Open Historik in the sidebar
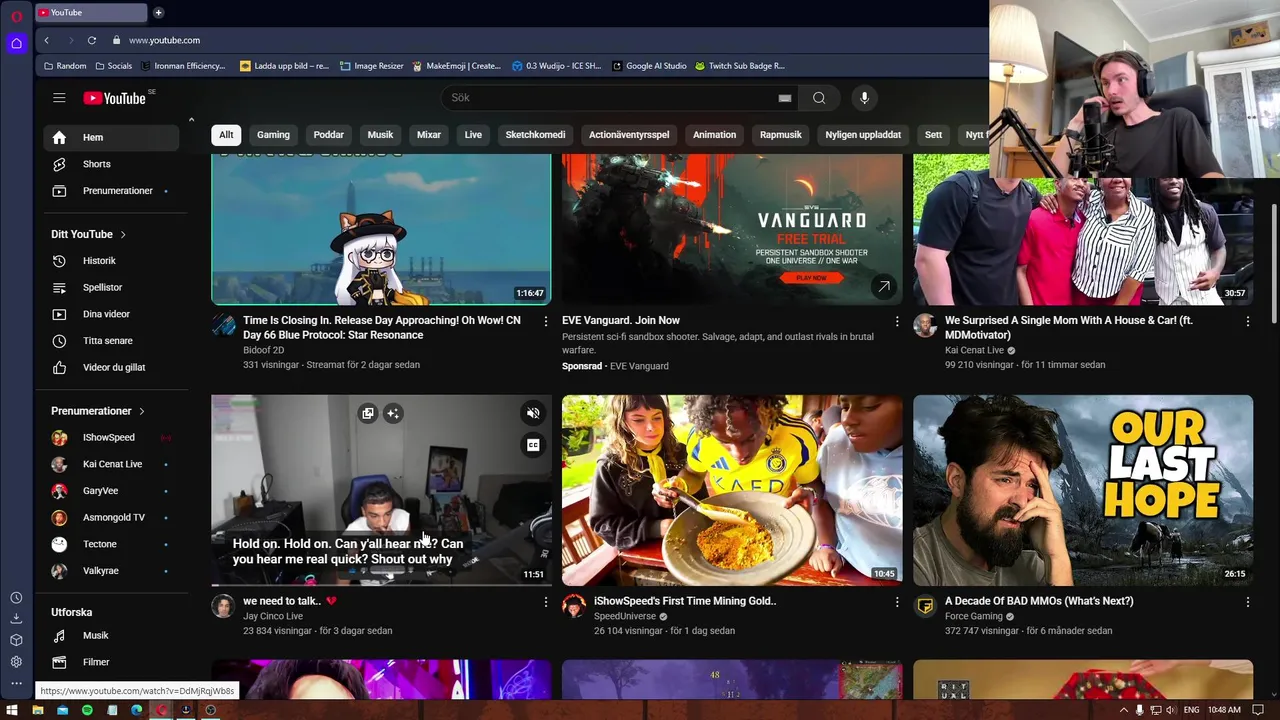The width and height of the screenshot is (1280, 720). pyautogui.click(x=111, y=261)
